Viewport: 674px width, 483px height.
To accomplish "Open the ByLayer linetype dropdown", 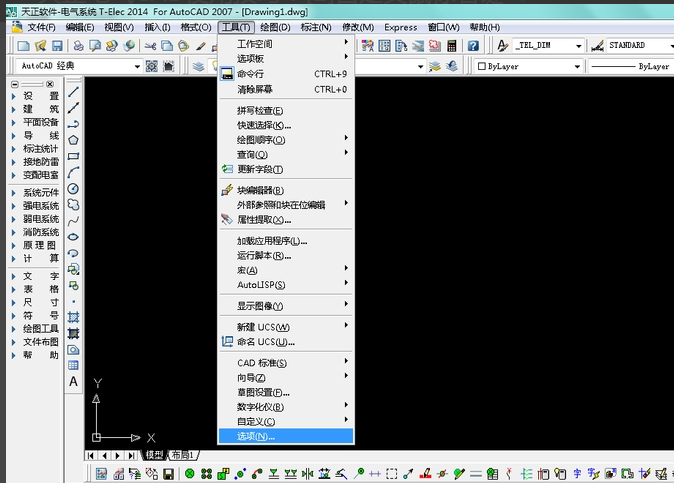I will coord(630,67).
